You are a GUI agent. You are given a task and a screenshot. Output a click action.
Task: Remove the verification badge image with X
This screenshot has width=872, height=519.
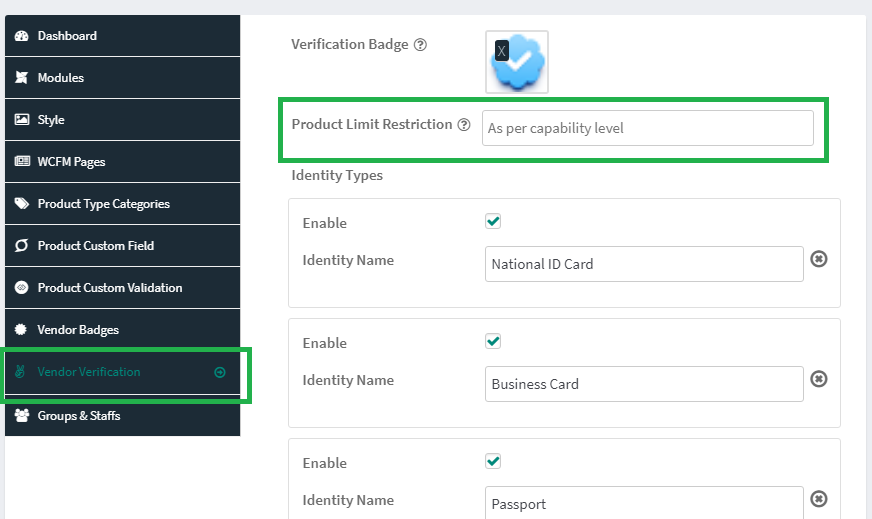[x=502, y=51]
